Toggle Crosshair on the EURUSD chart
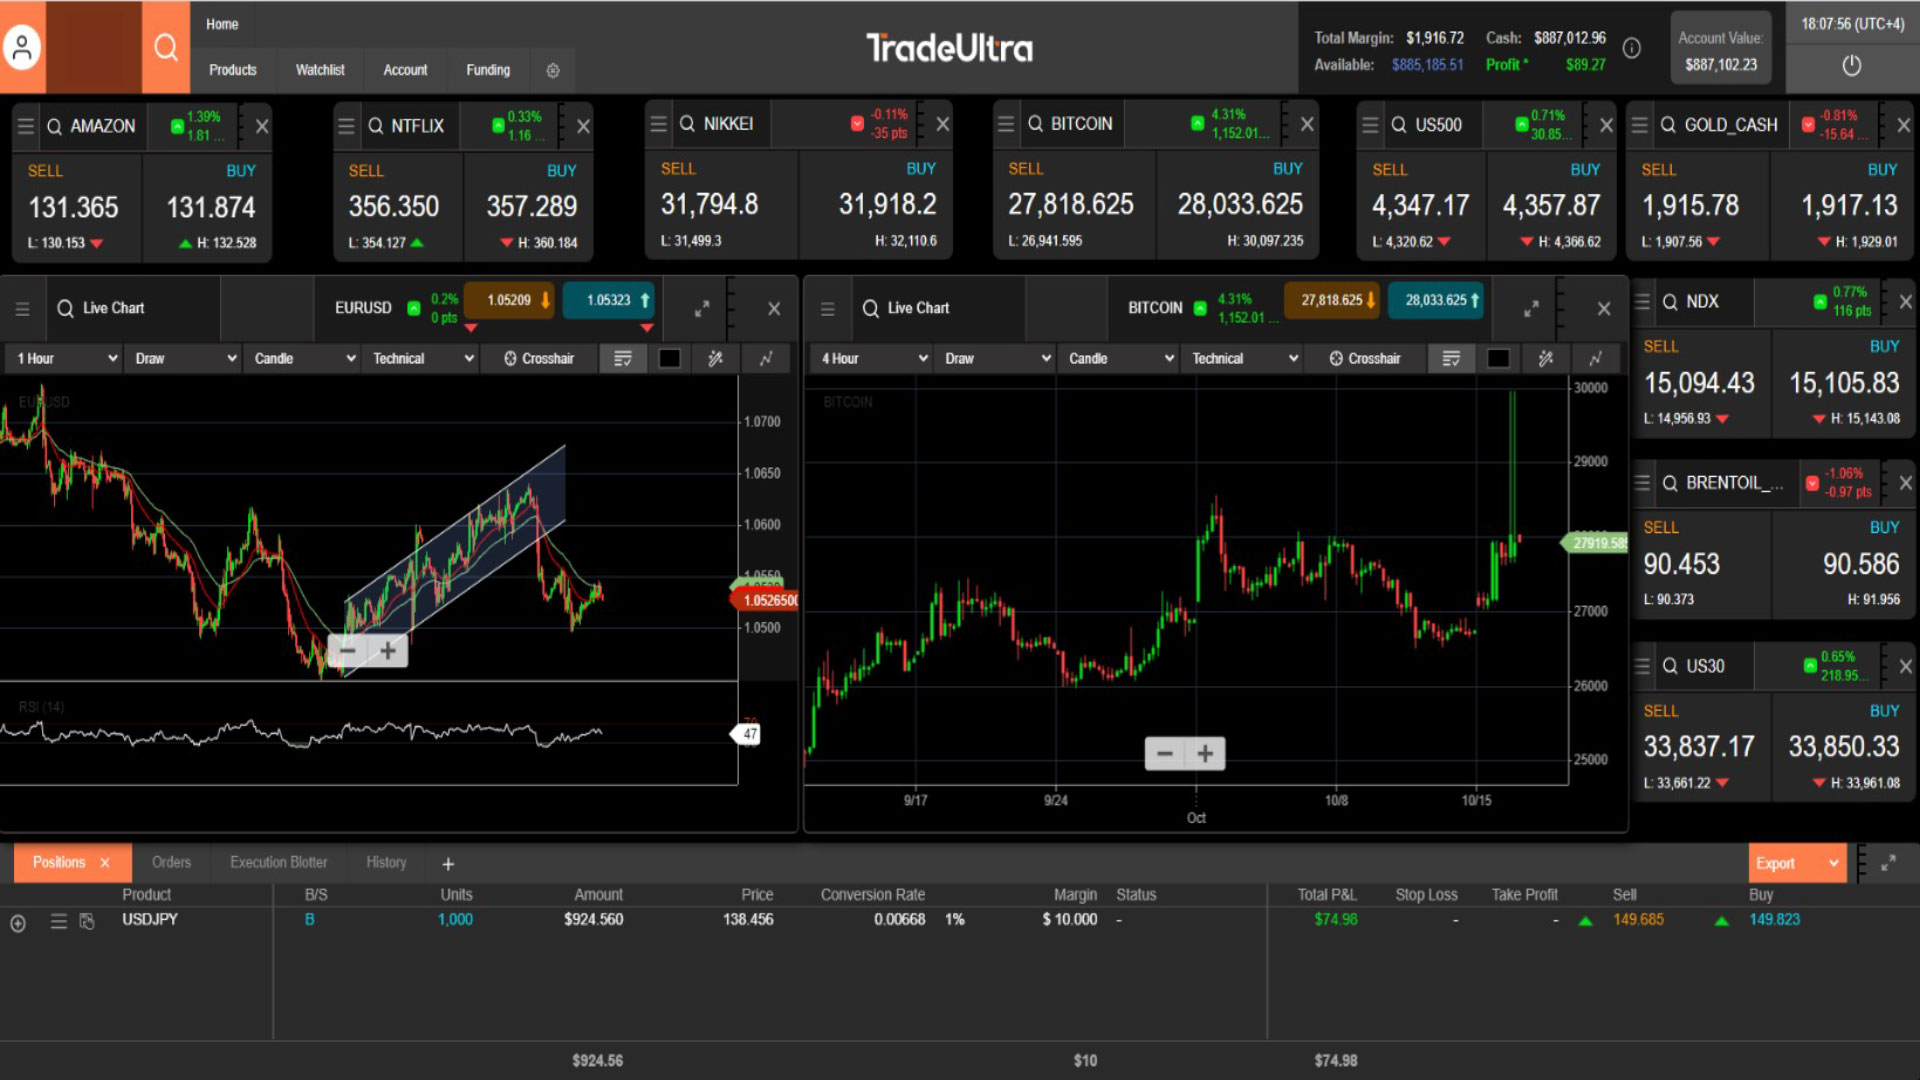The width and height of the screenshot is (1920, 1080). pyautogui.click(x=539, y=358)
